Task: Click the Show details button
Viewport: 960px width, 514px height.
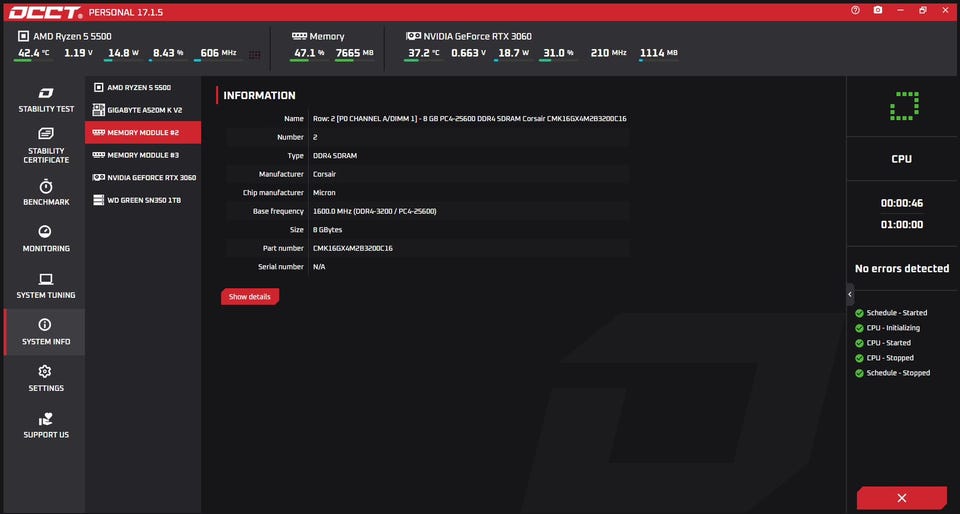Action: (250, 297)
